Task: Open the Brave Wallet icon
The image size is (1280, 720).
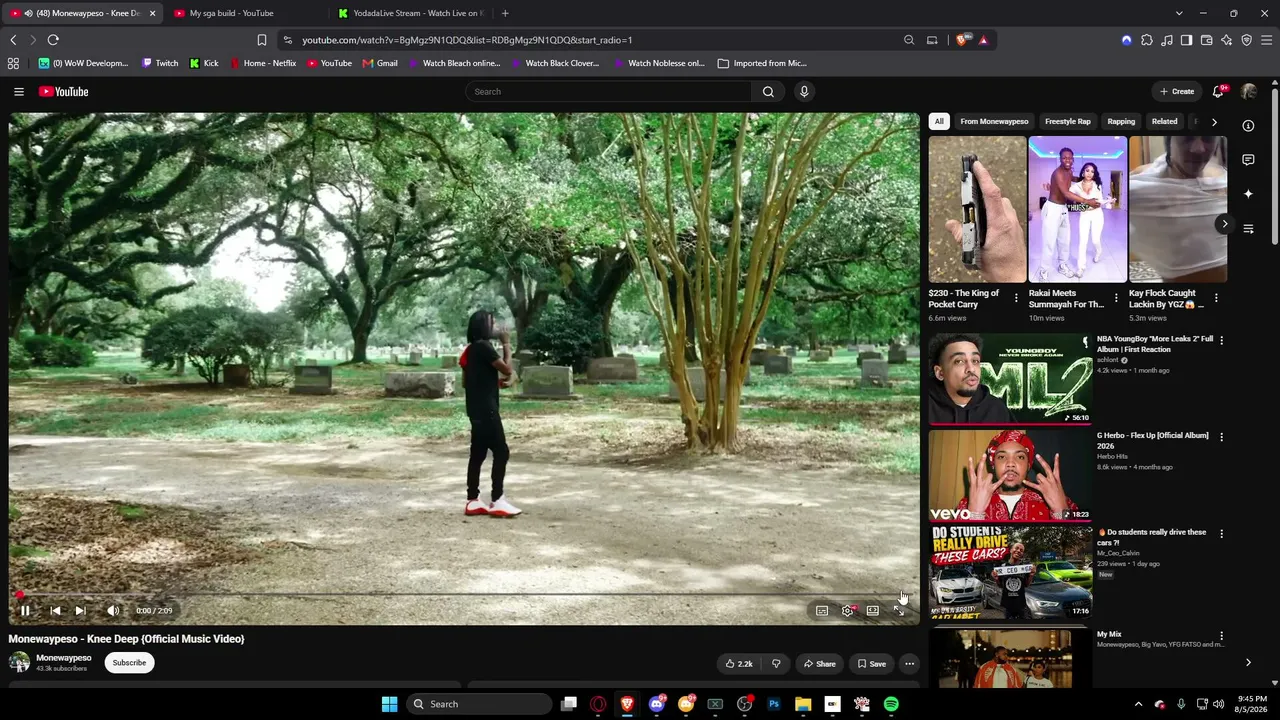Action: (1207, 40)
